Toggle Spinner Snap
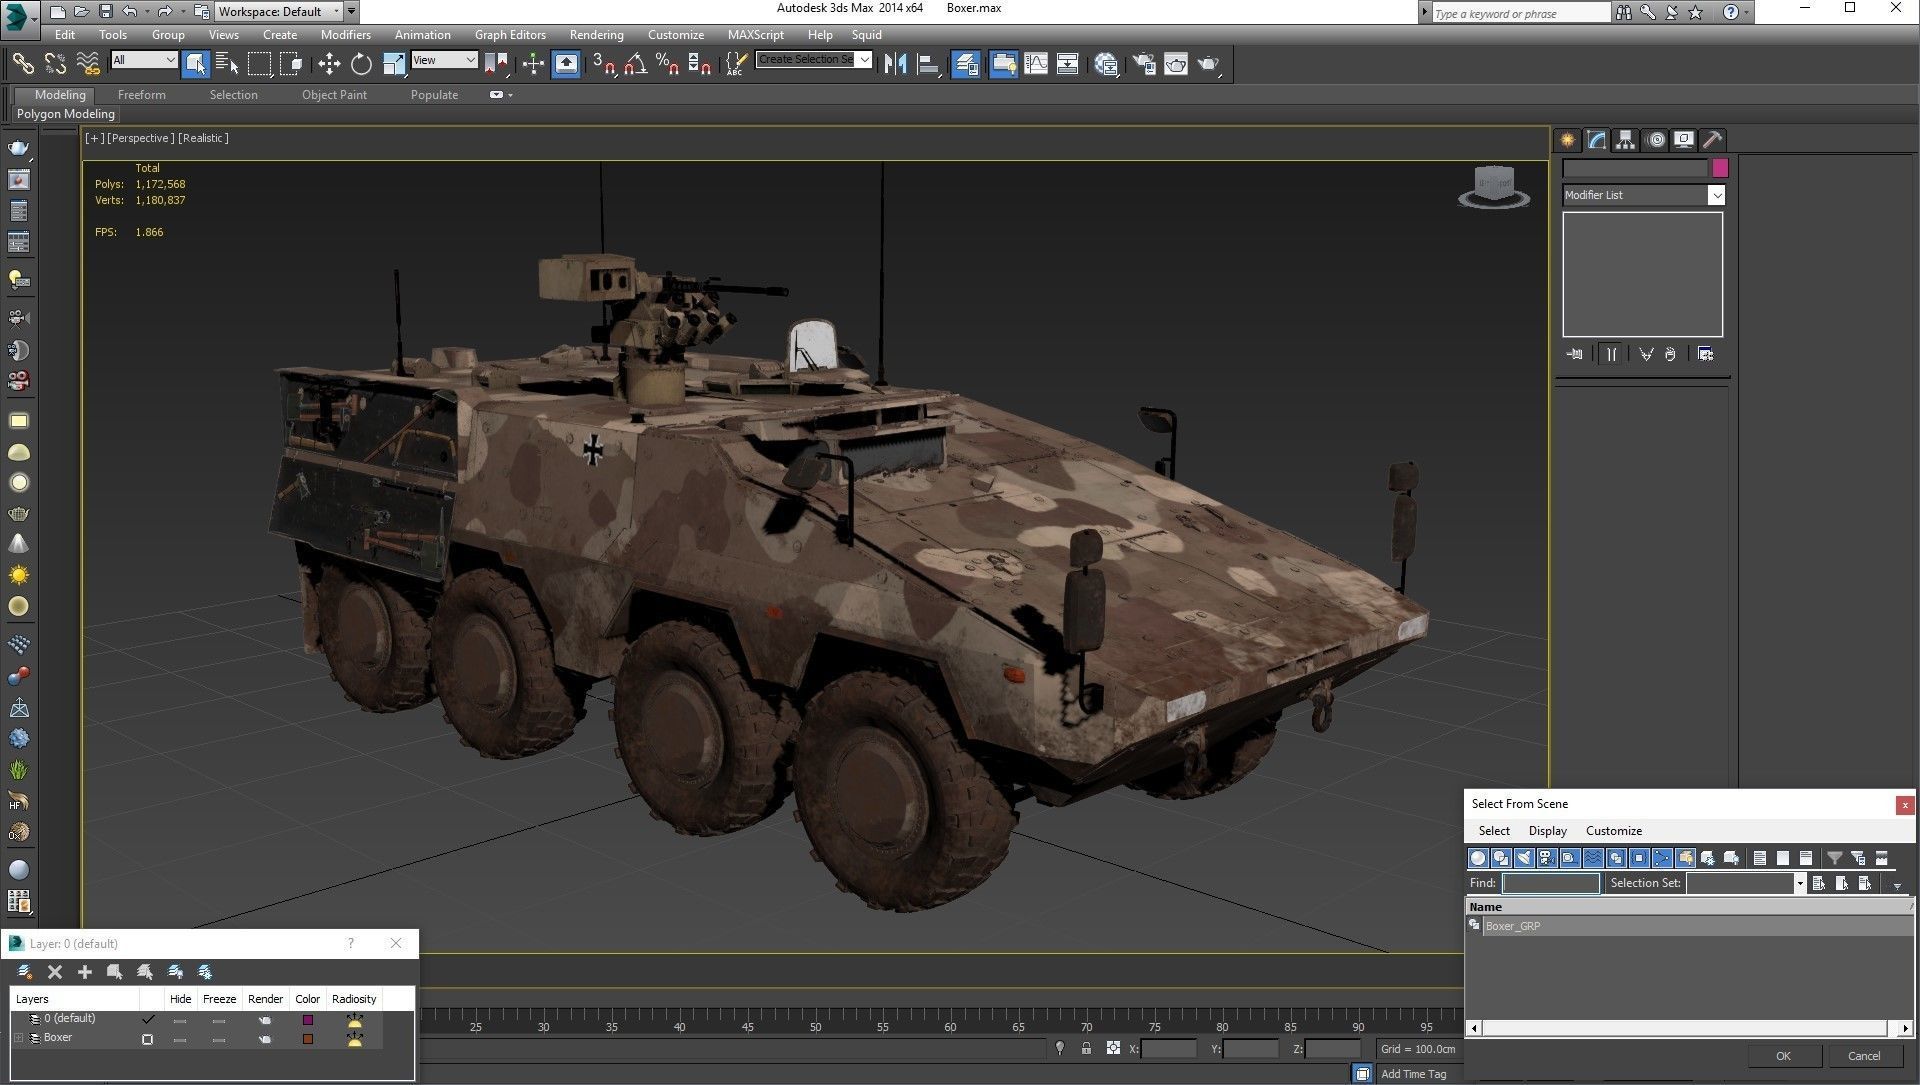Screen dimensions: 1920x1085 tap(700, 64)
